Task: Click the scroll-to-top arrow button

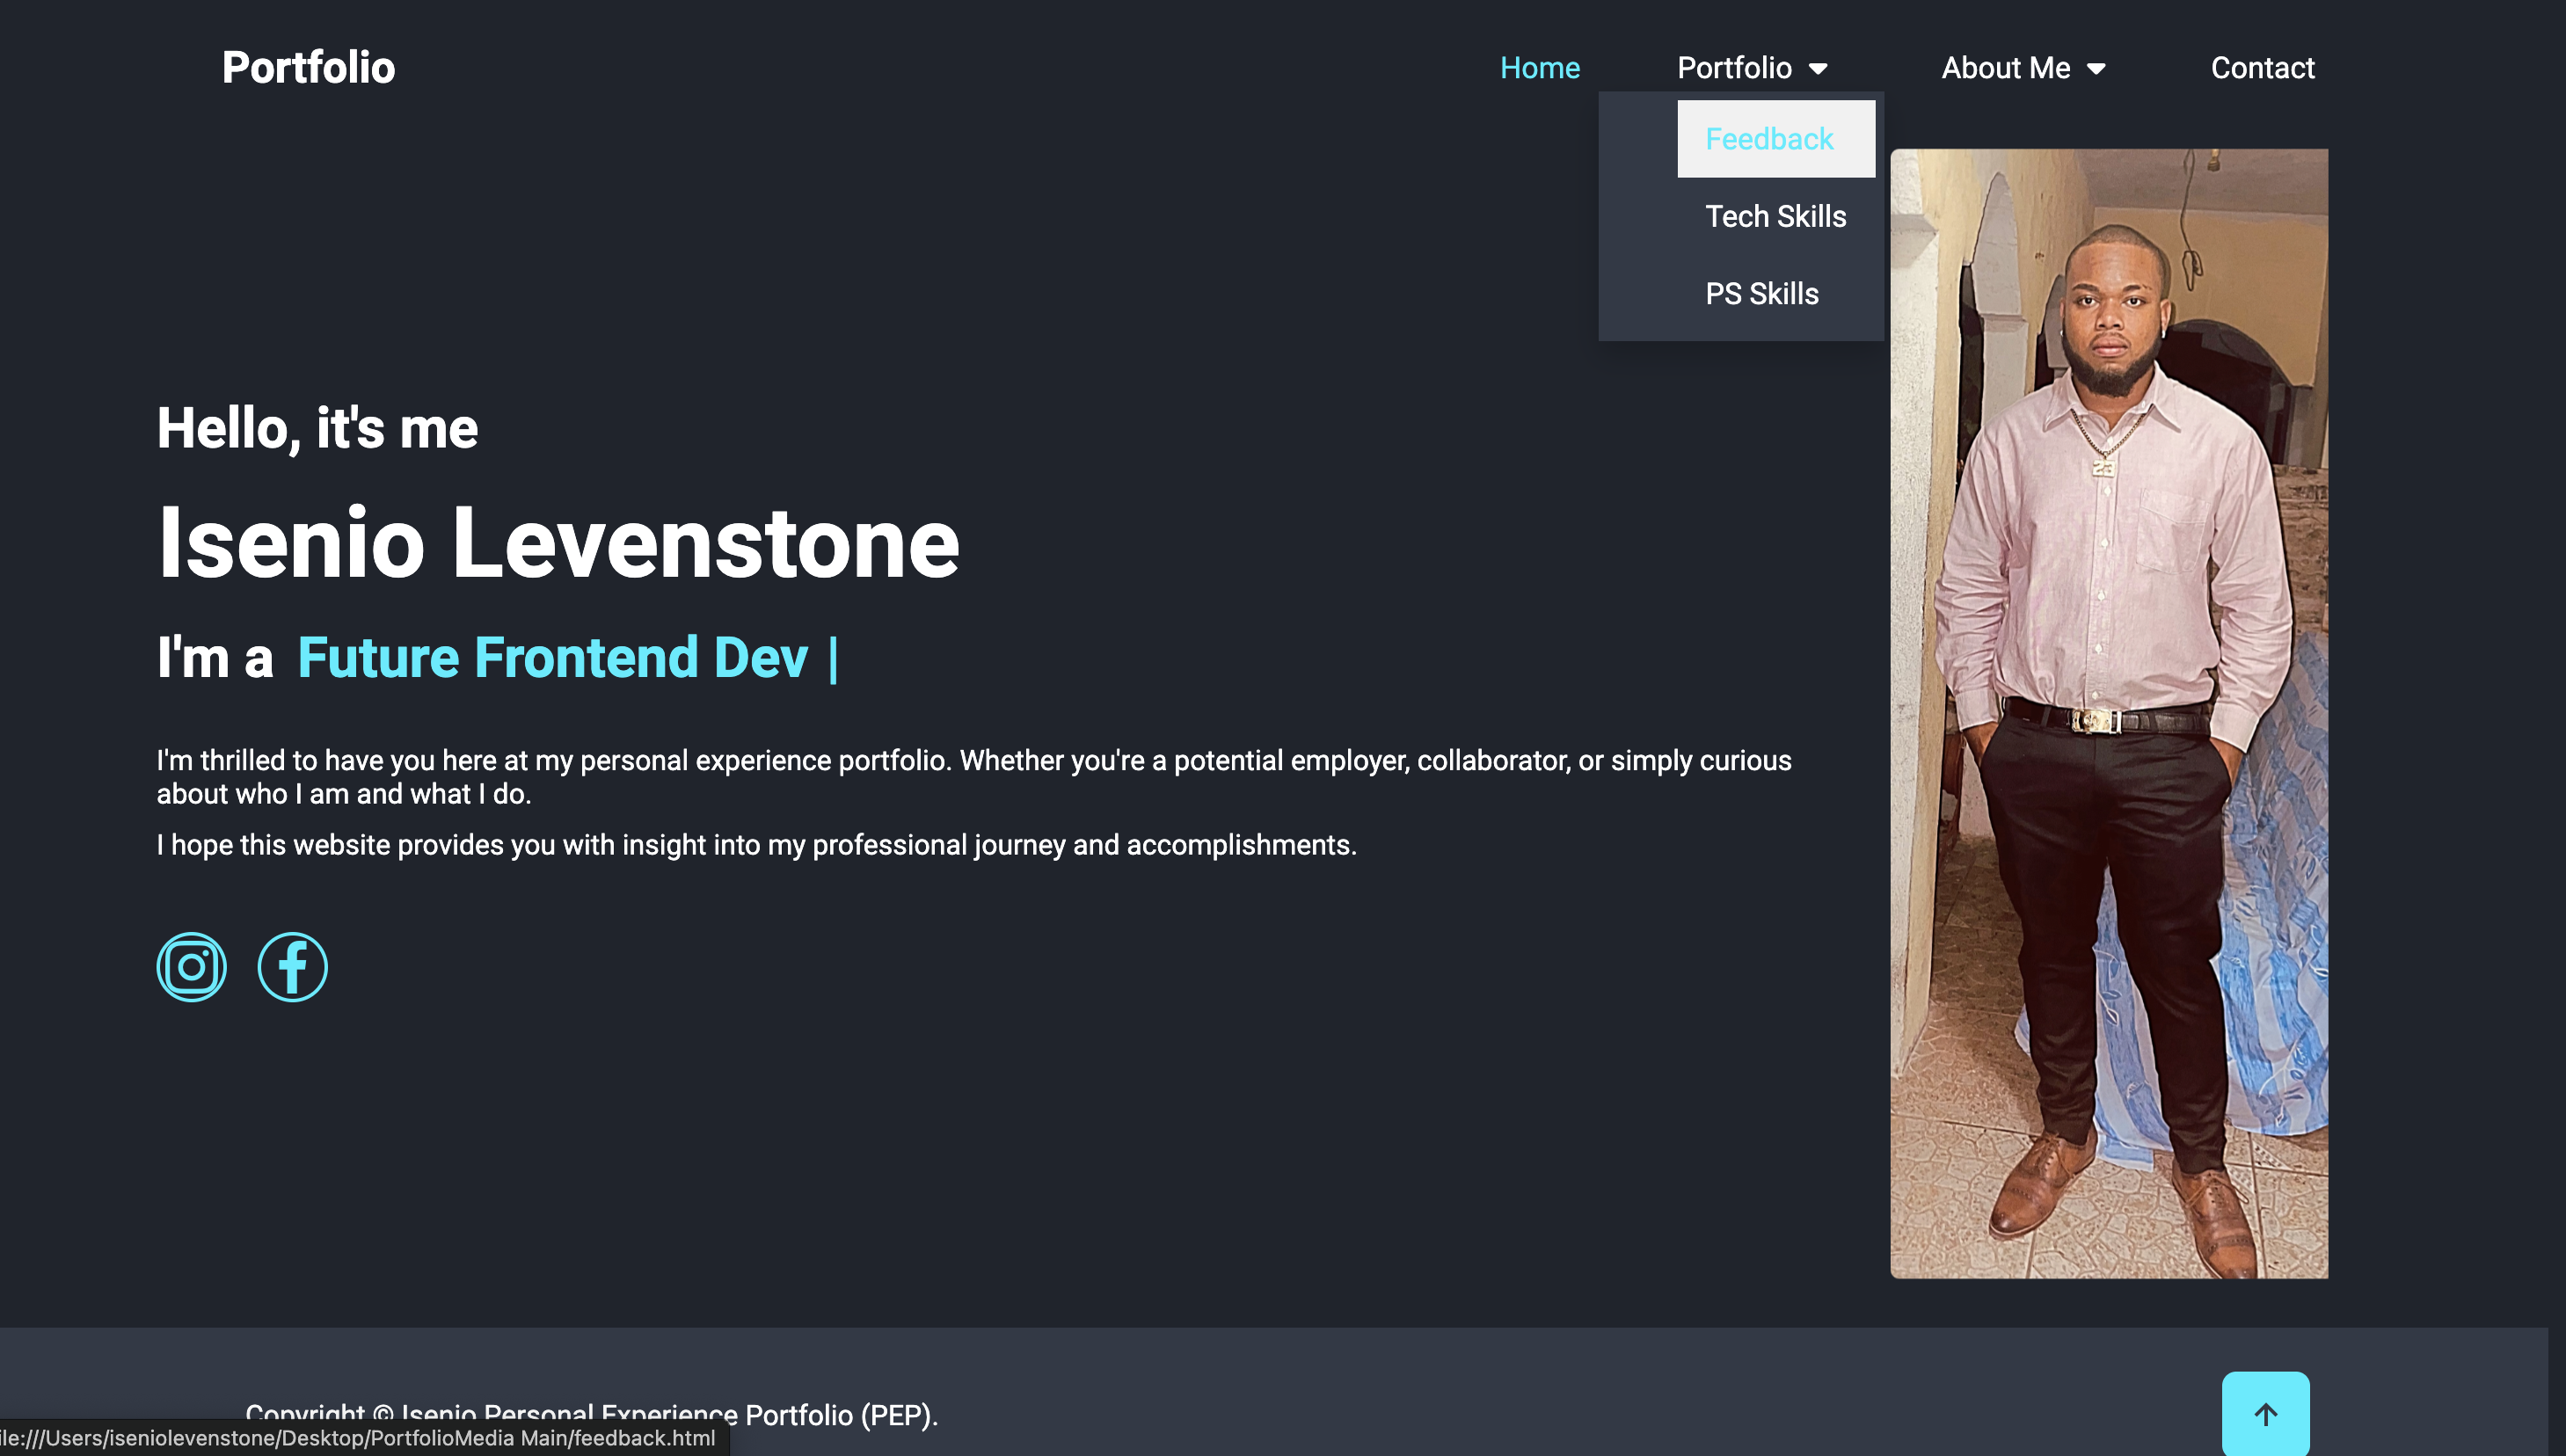Action: click(2265, 1414)
